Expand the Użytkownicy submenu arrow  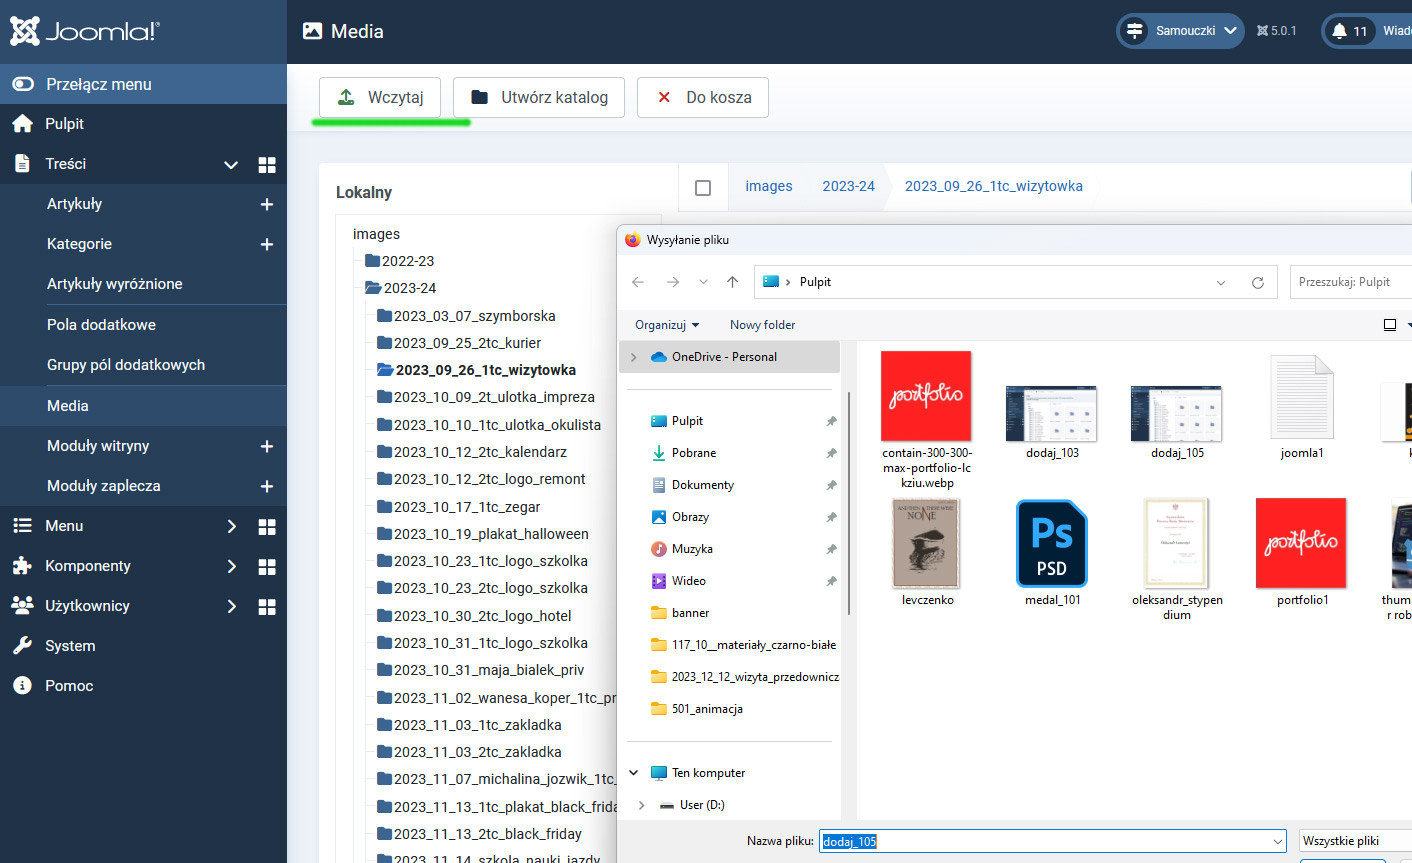[x=231, y=606]
